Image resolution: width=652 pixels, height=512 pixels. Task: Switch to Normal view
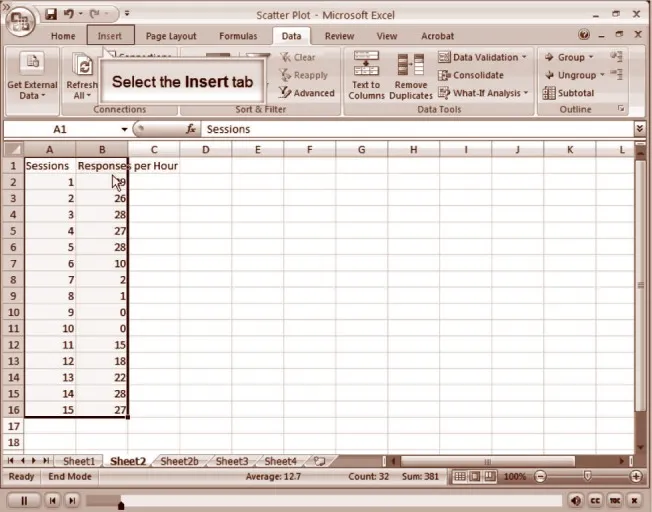(x=459, y=476)
